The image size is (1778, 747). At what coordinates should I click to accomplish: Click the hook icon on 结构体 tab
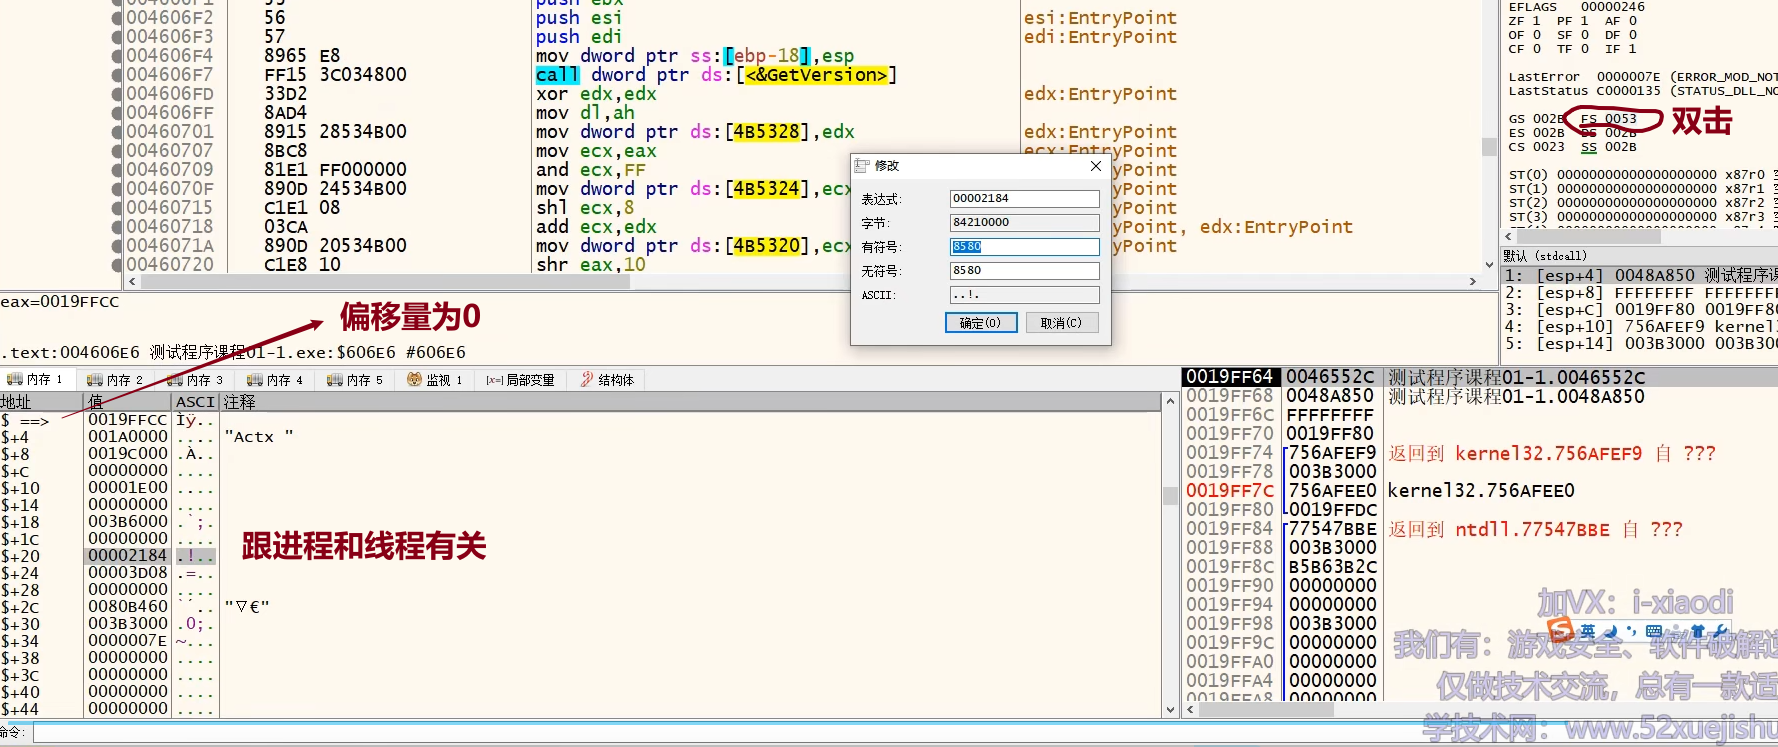(x=586, y=380)
